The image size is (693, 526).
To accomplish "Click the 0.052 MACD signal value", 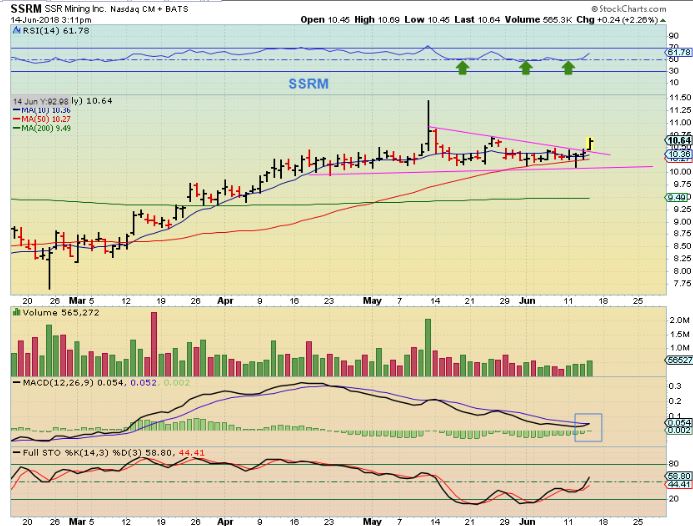I will pyautogui.click(x=143, y=382).
